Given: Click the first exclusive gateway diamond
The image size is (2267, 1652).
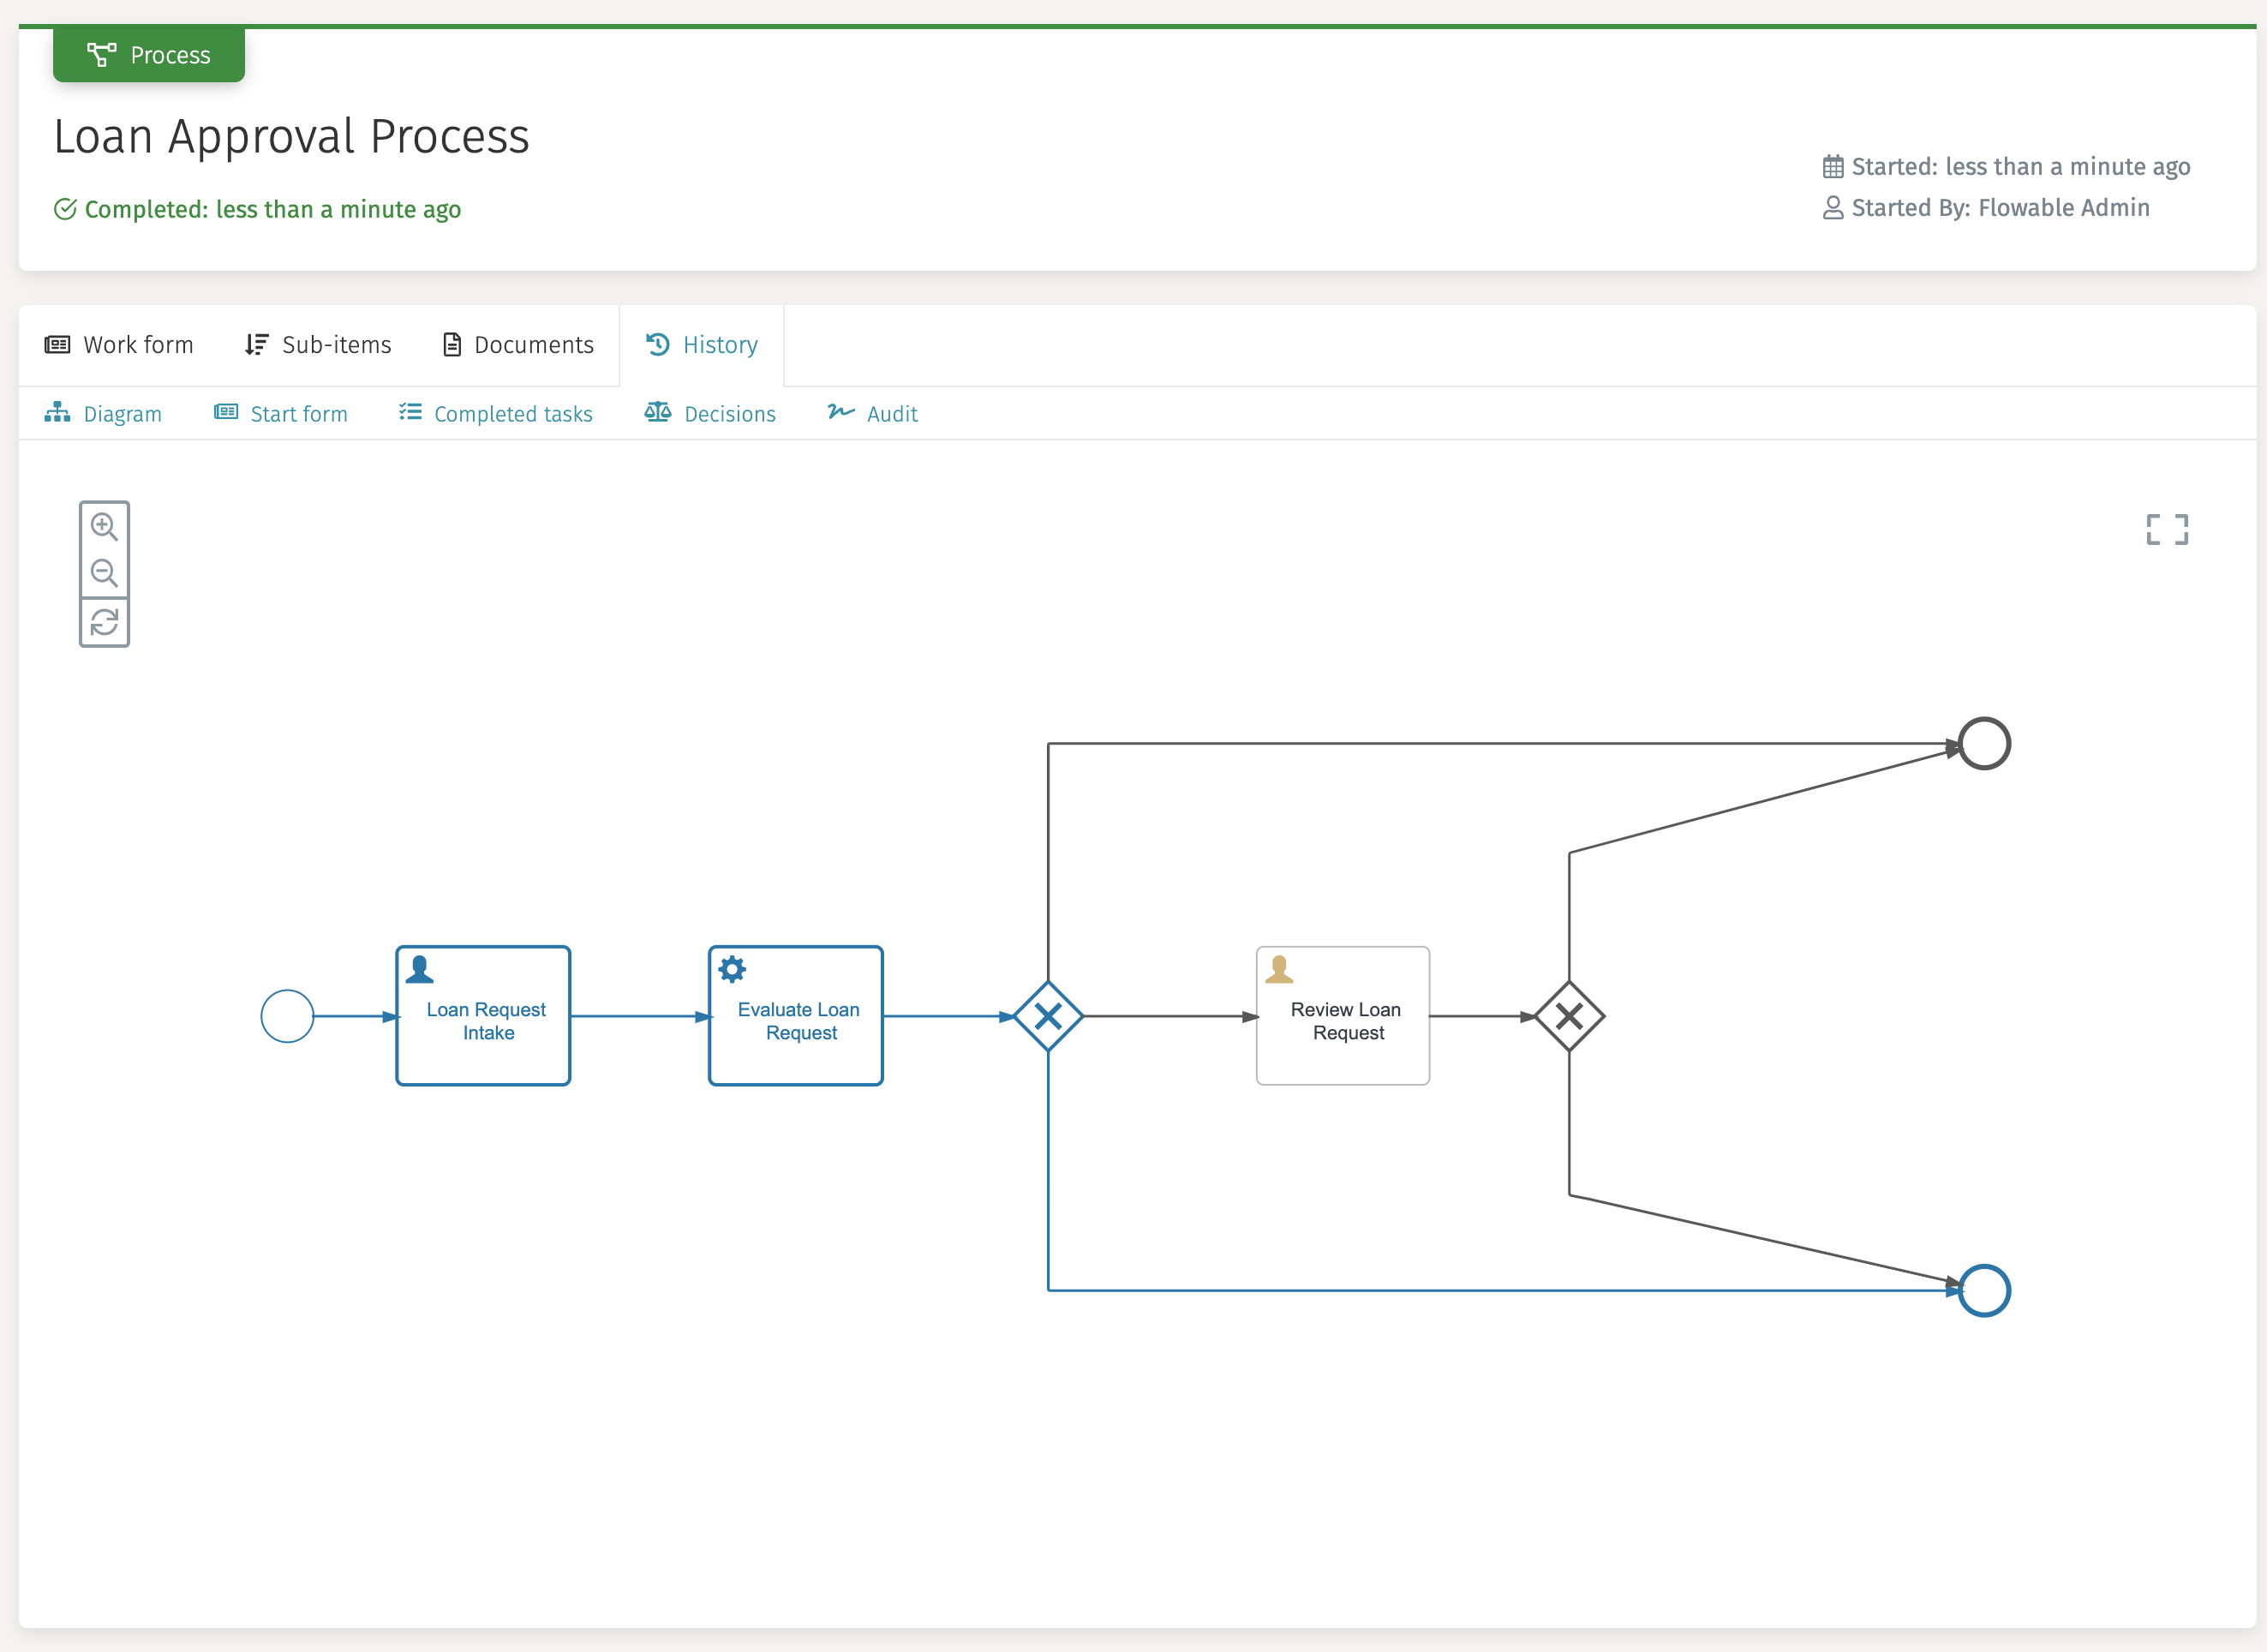Looking at the screenshot, I should pyautogui.click(x=1048, y=1015).
